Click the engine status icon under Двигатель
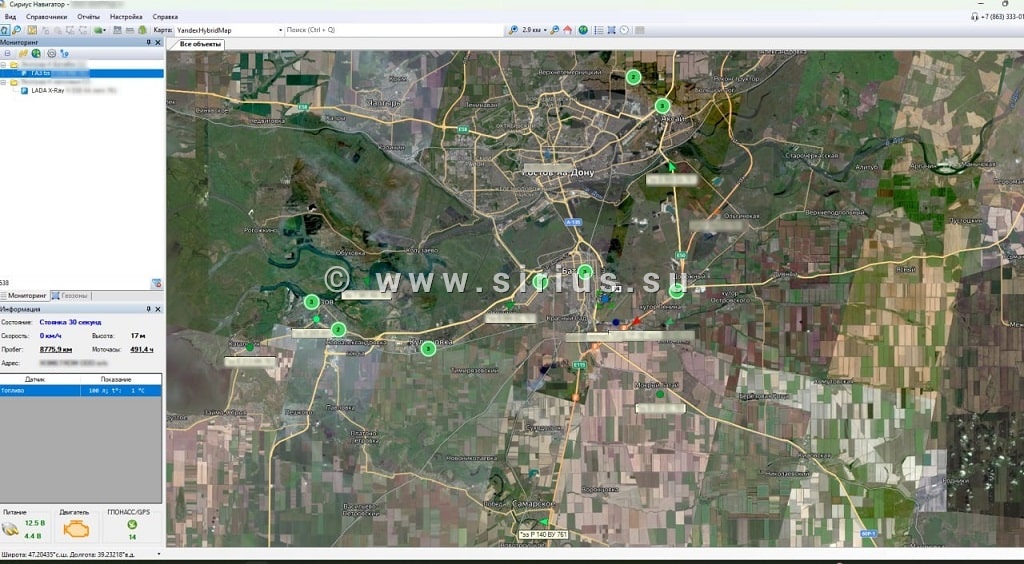 point(75,527)
